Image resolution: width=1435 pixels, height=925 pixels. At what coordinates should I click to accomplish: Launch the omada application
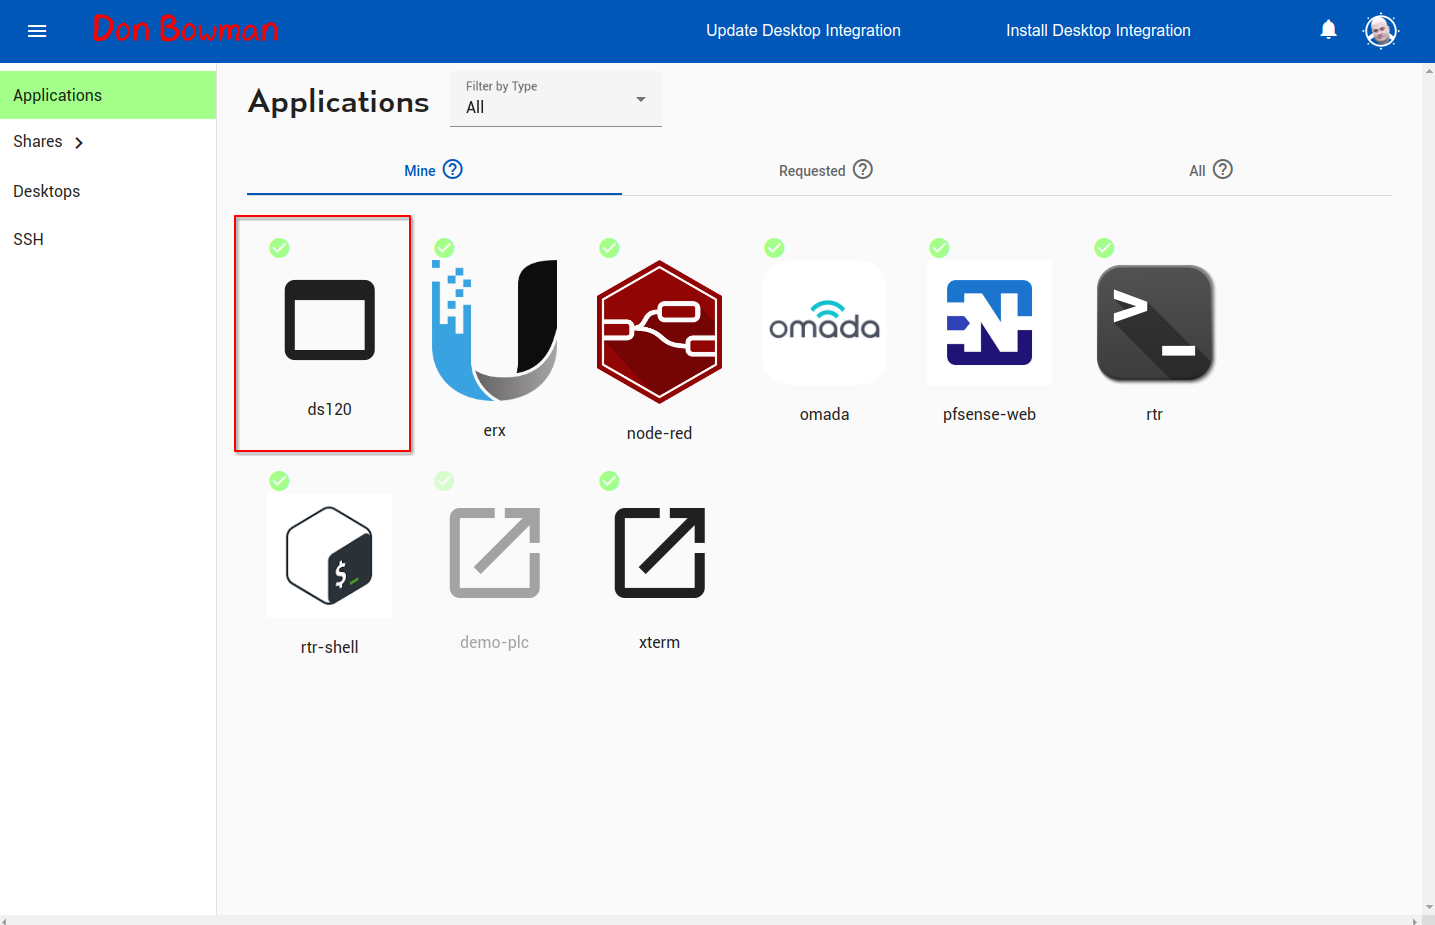coord(824,323)
